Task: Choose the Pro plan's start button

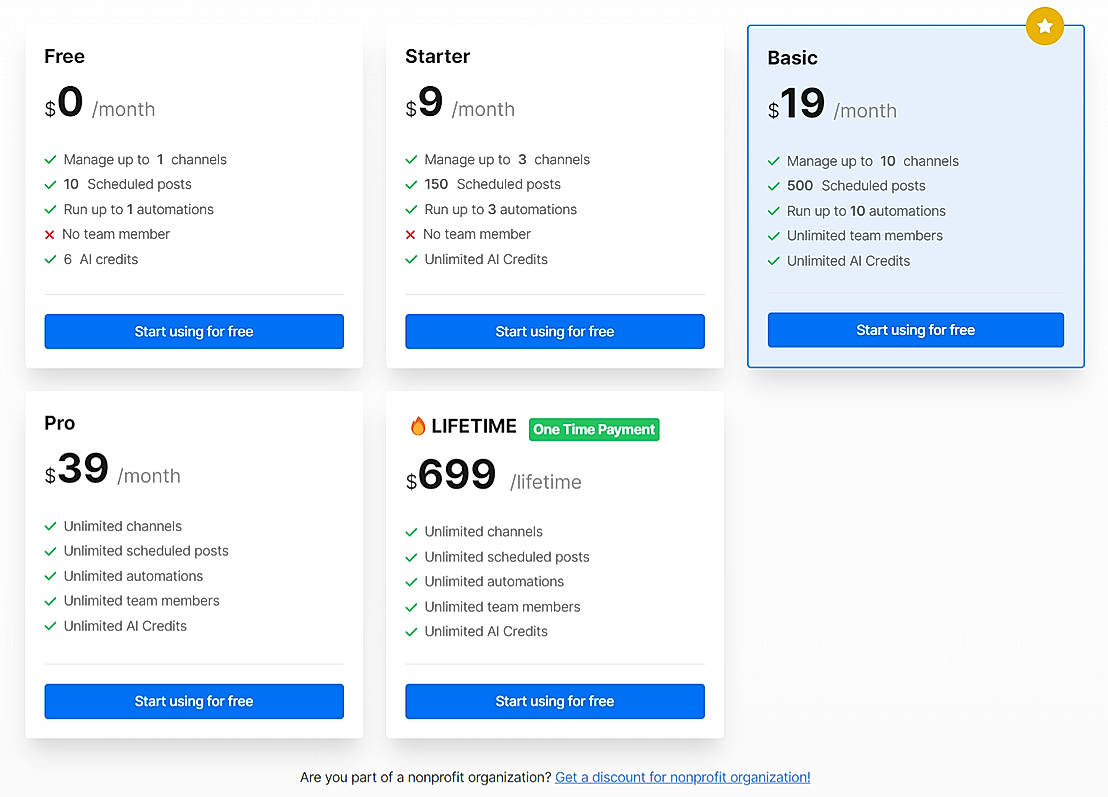Action: (194, 701)
